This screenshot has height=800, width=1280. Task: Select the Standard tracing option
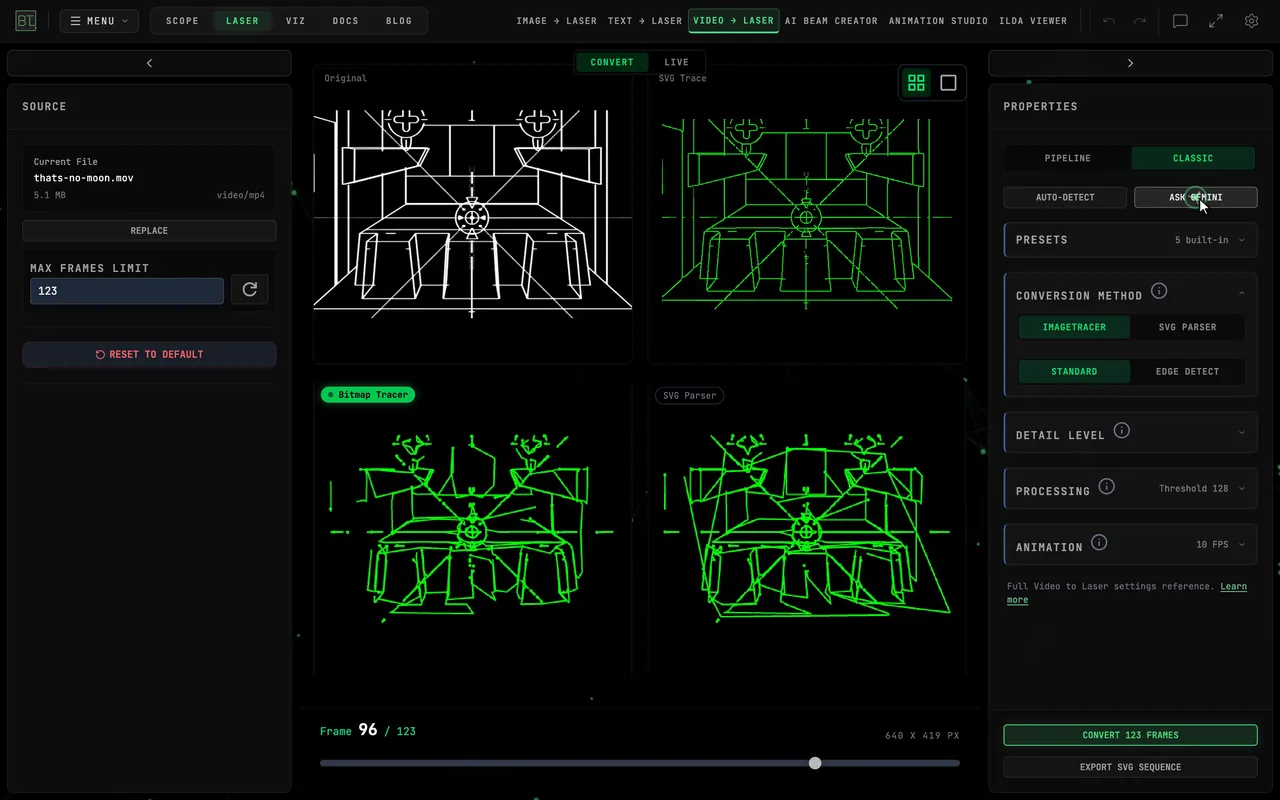1074,371
